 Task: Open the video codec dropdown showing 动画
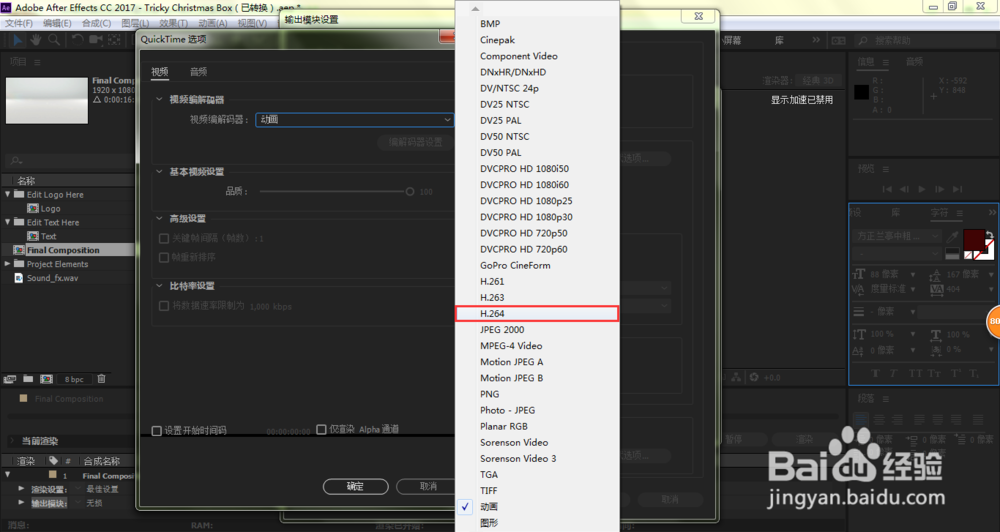[355, 119]
